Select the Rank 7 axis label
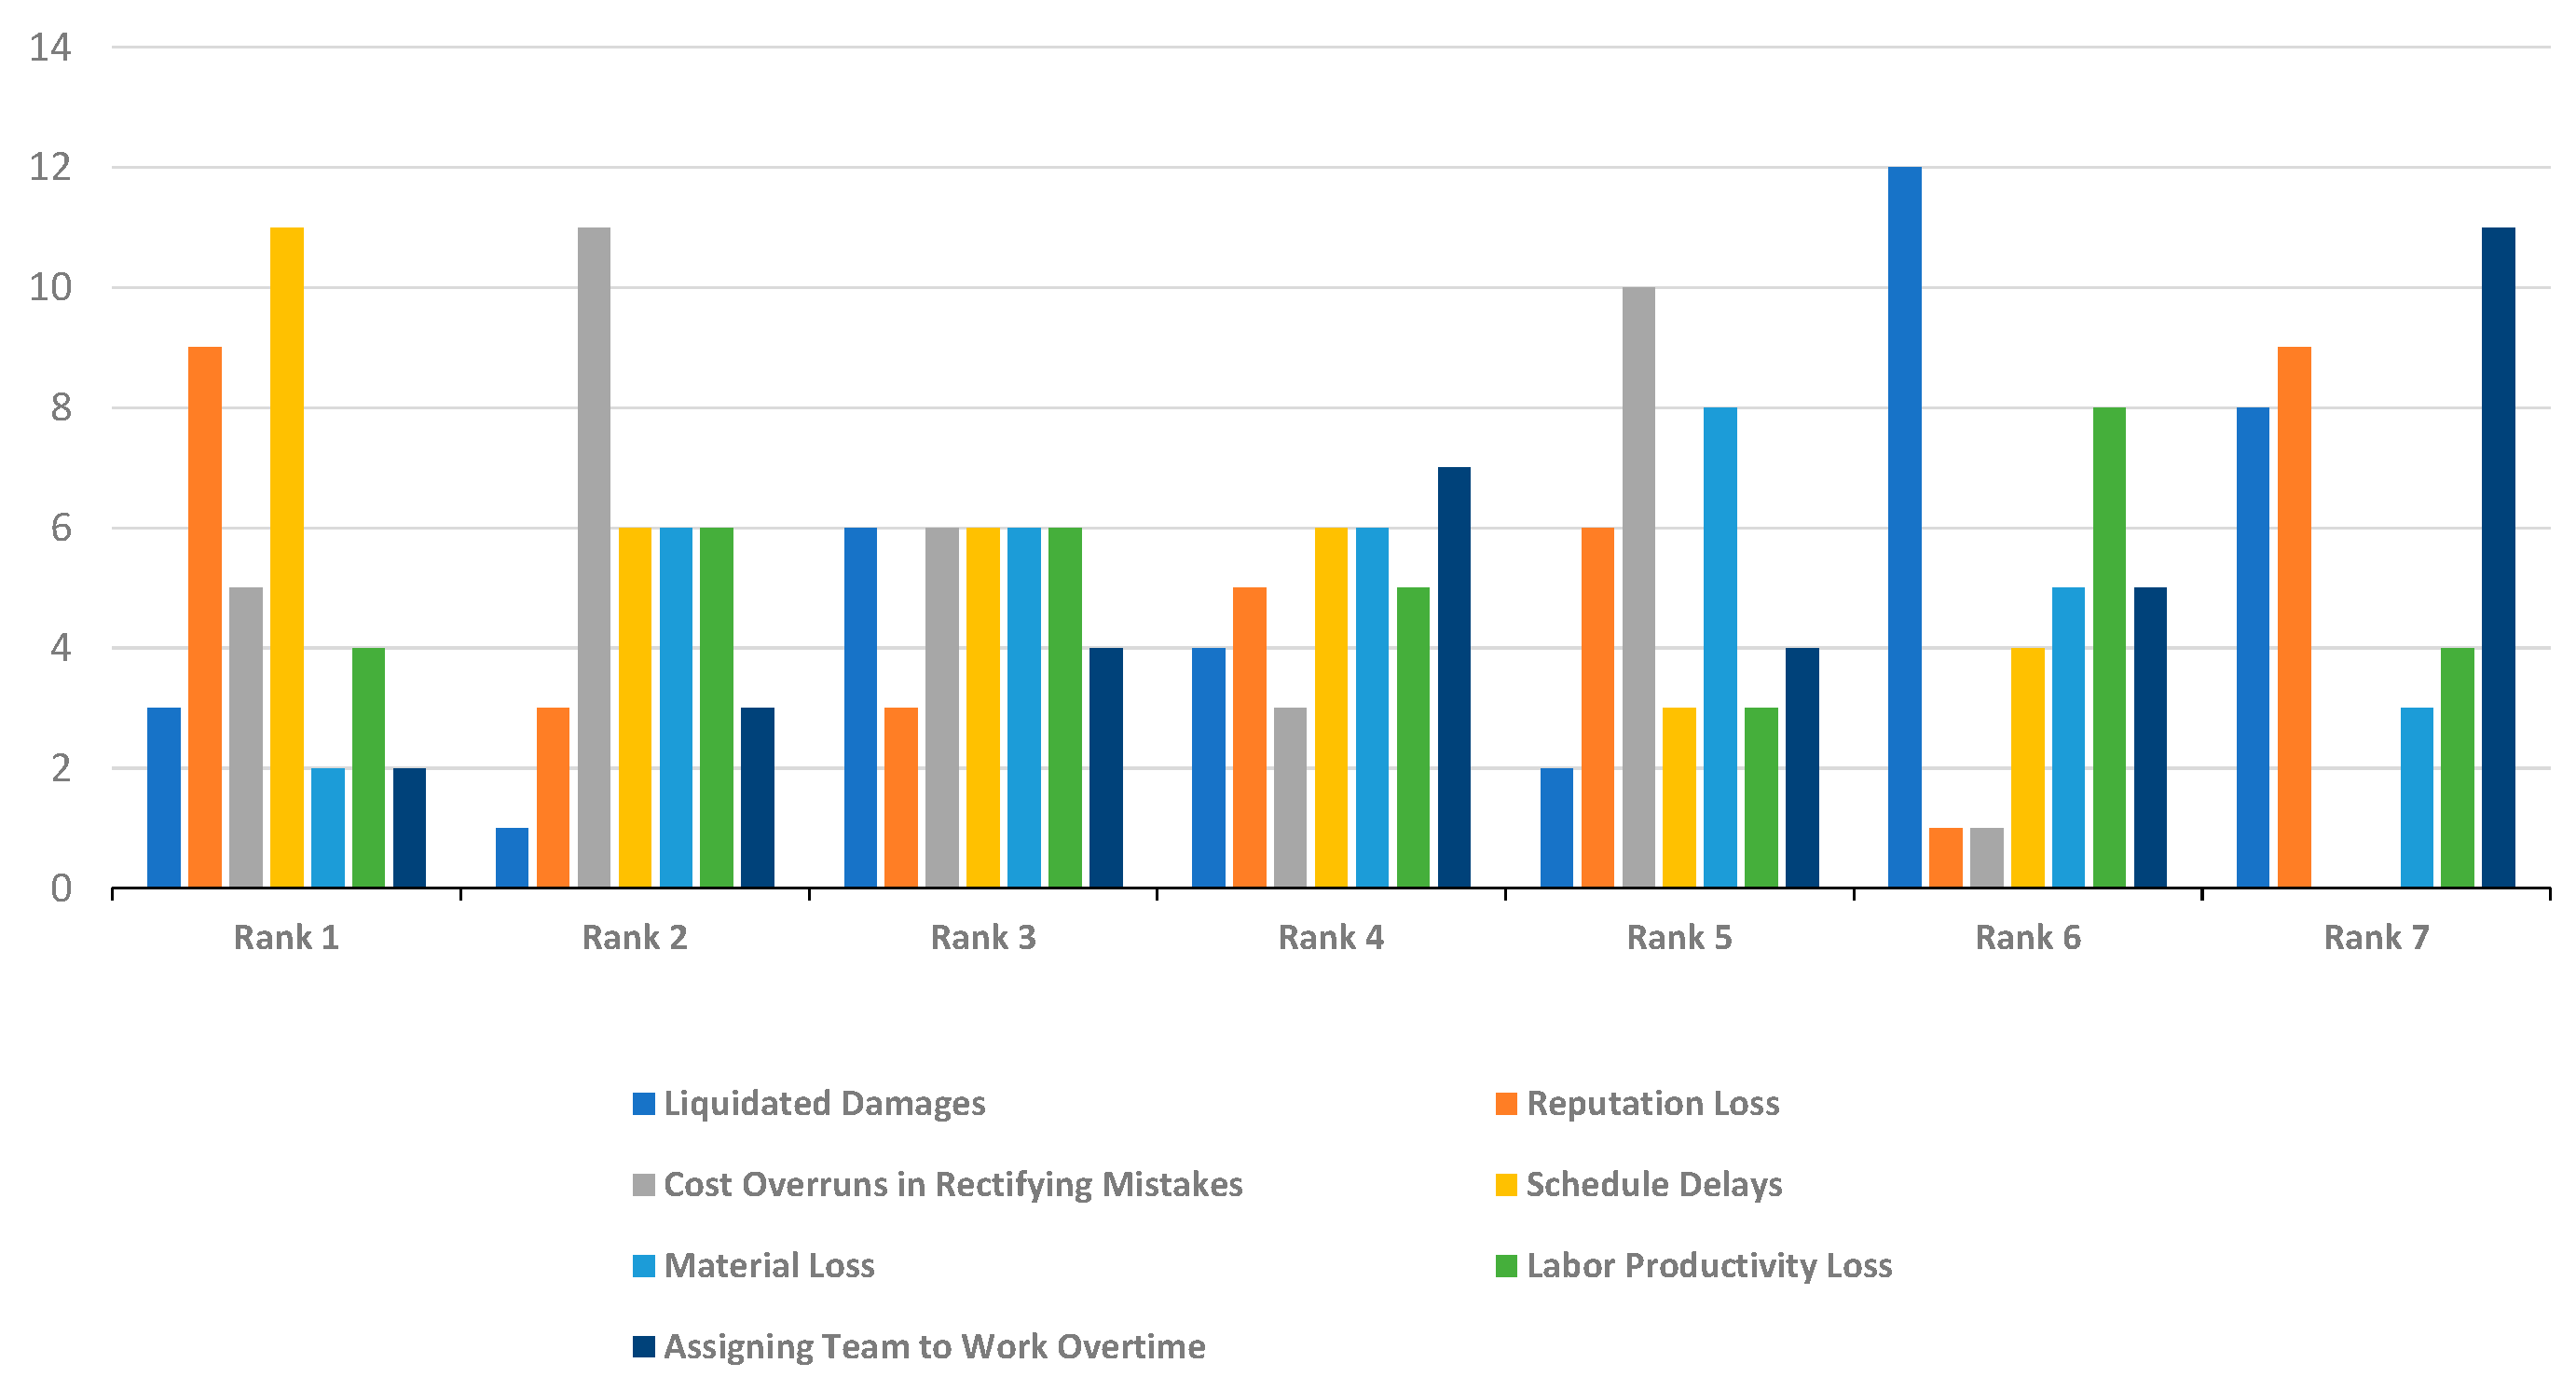 [x=2376, y=938]
